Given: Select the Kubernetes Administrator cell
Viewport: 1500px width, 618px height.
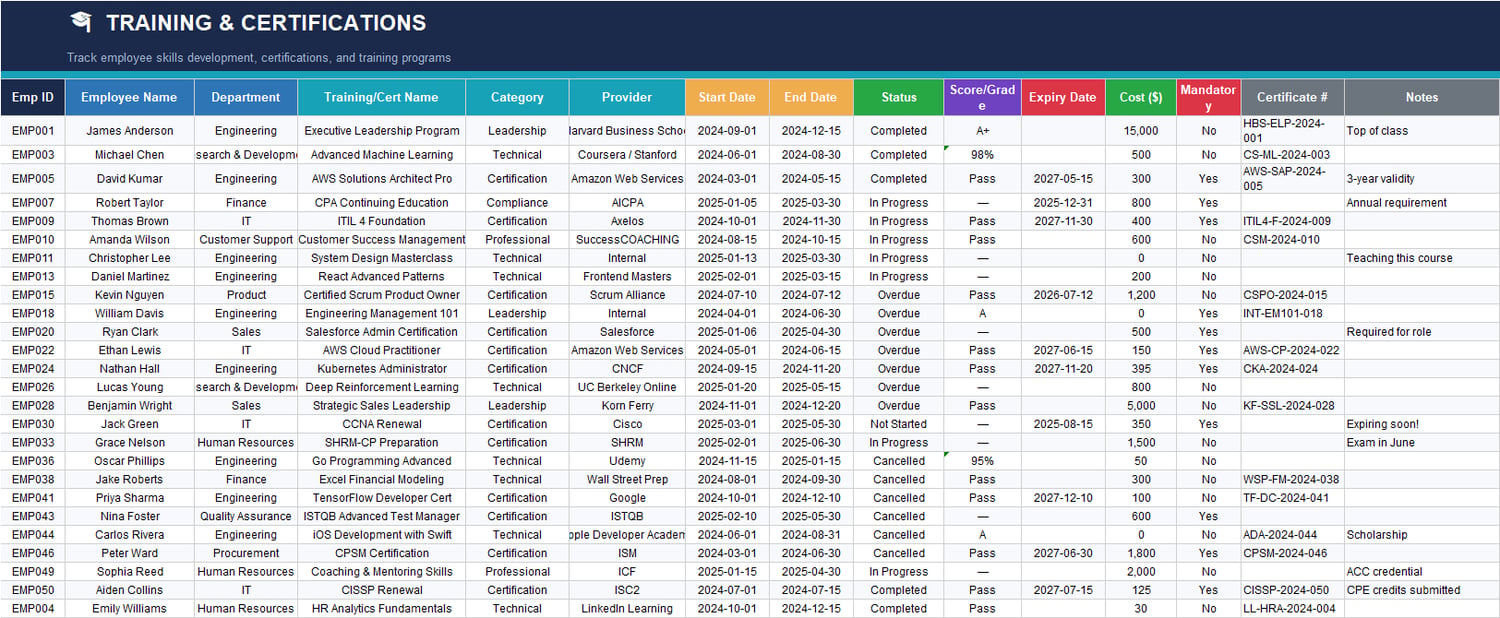Looking at the screenshot, I should (x=381, y=369).
